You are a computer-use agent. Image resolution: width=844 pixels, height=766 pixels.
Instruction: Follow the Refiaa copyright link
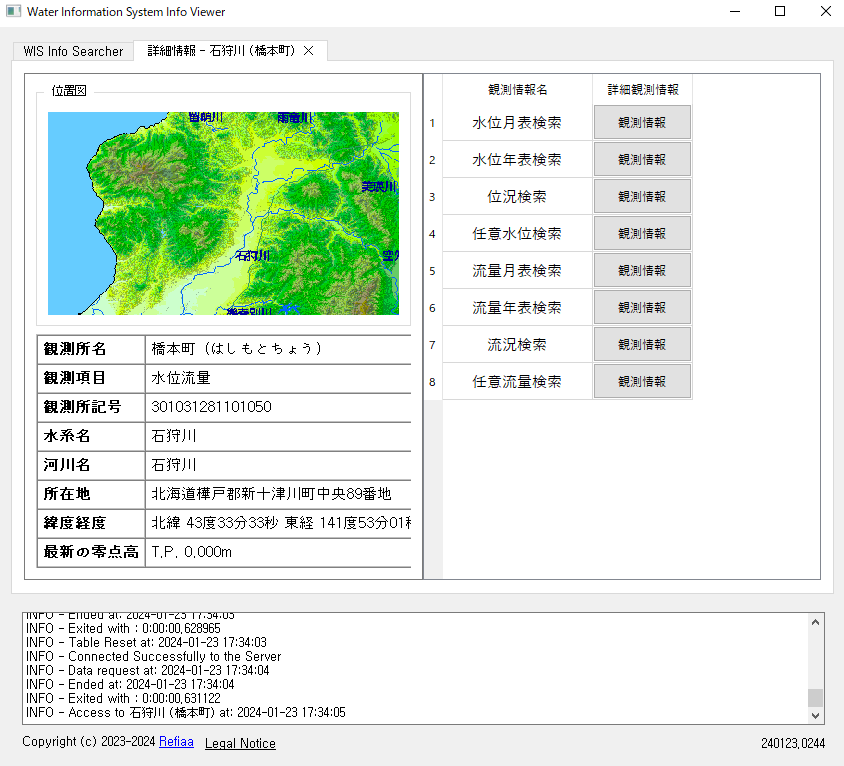click(x=176, y=742)
